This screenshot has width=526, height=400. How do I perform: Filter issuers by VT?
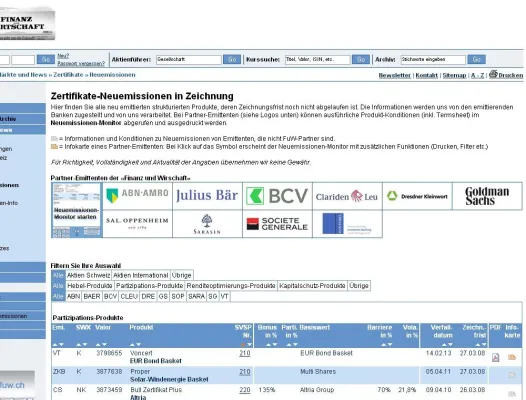(x=224, y=296)
